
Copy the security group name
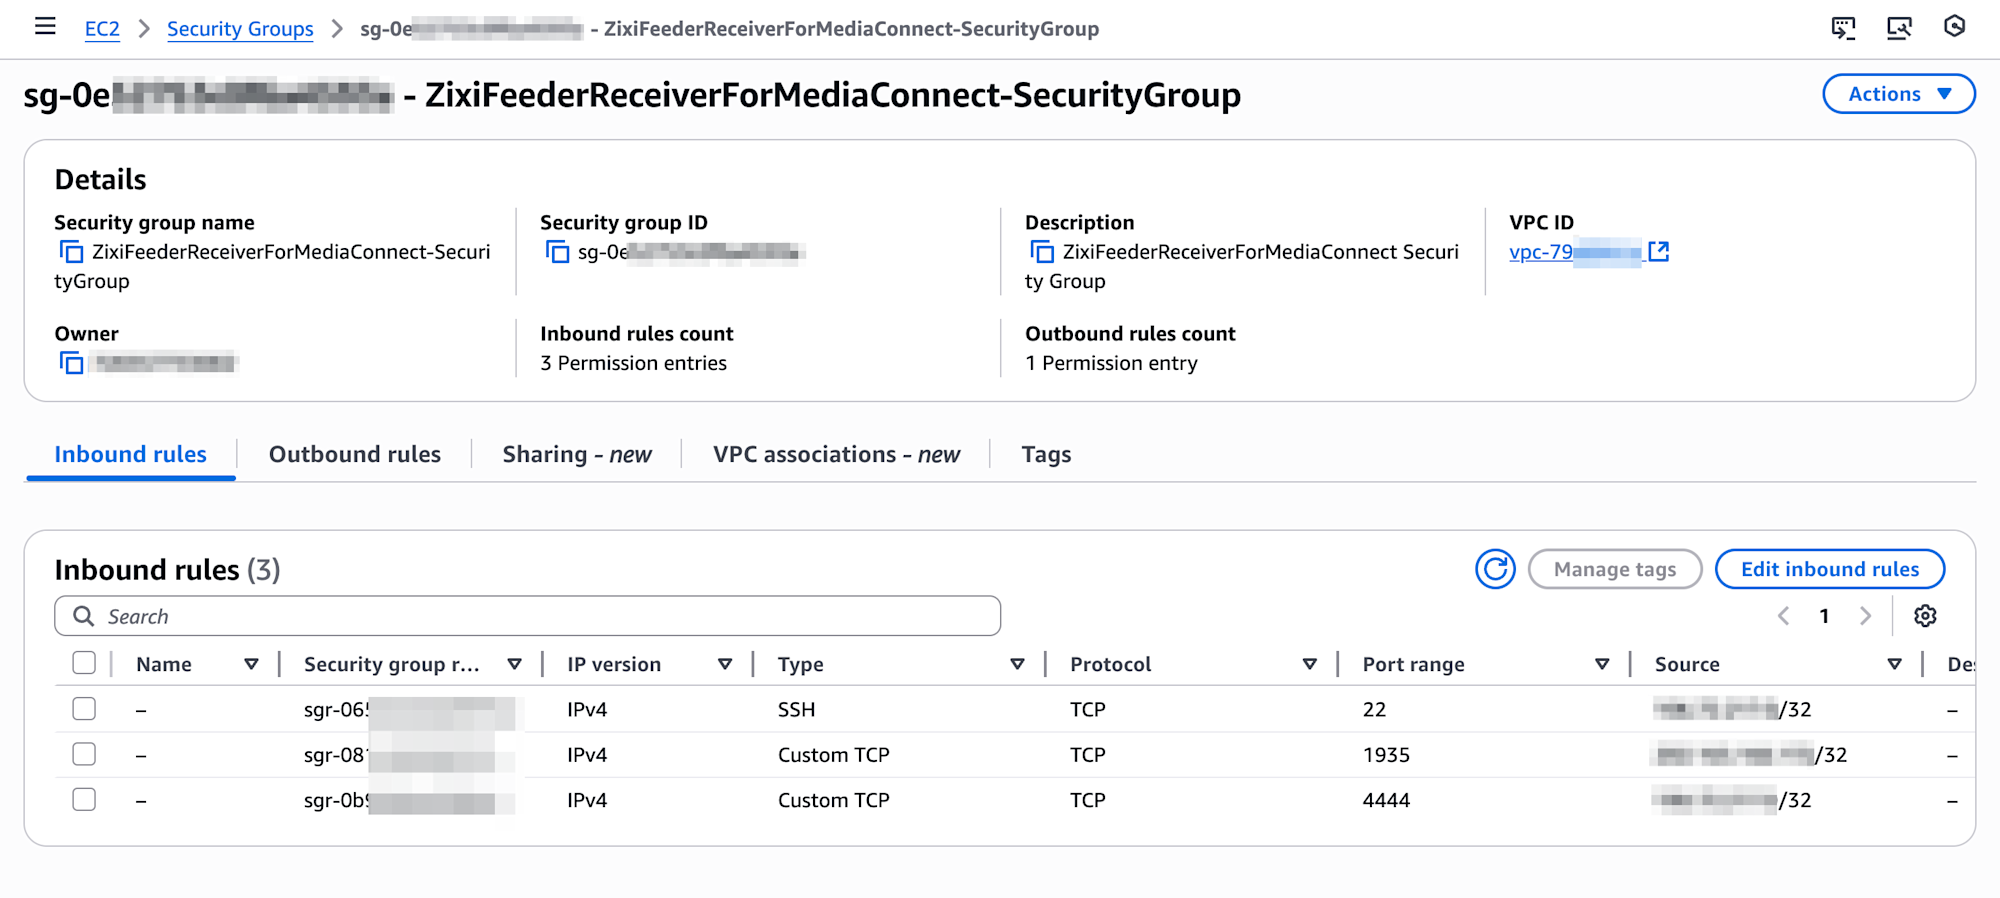[x=71, y=252]
